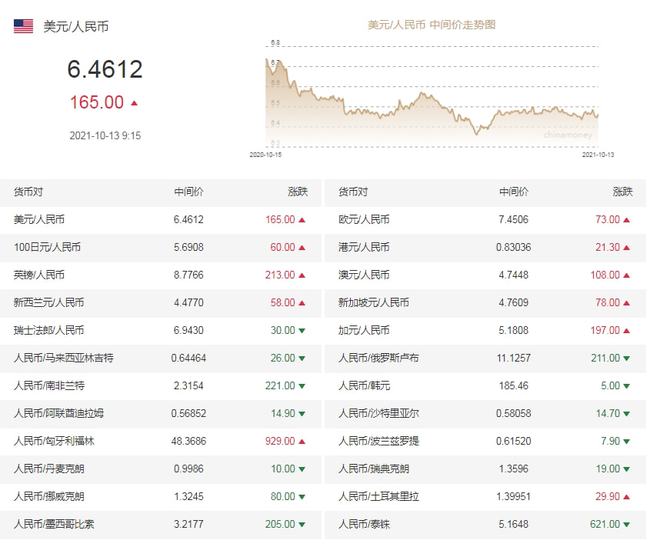Click the 美元/人民币 中间价走势图 chart title
This screenshot has height=547, width=650.
[432, 25]
